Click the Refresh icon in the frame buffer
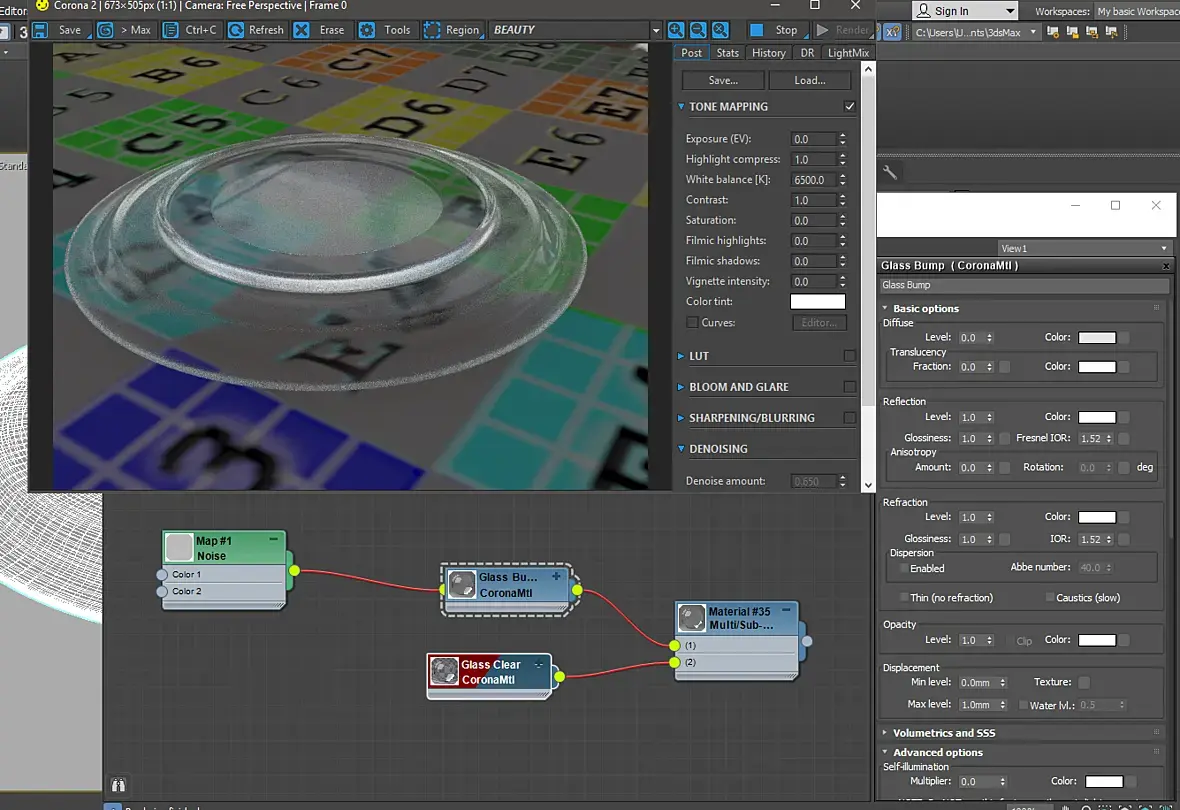Image resolution: width=1180 pixels, height=810 pixels. tap(236, 30)
